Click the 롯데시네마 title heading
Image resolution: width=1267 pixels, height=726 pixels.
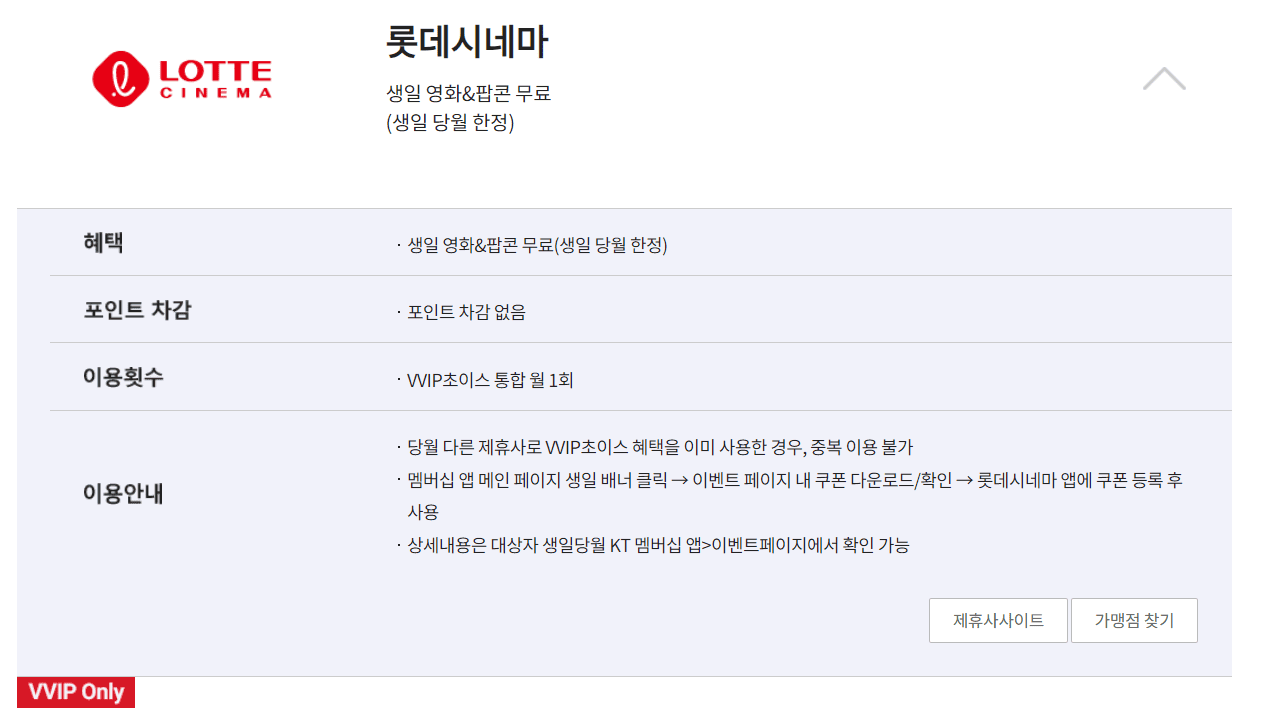click(467, 44)
